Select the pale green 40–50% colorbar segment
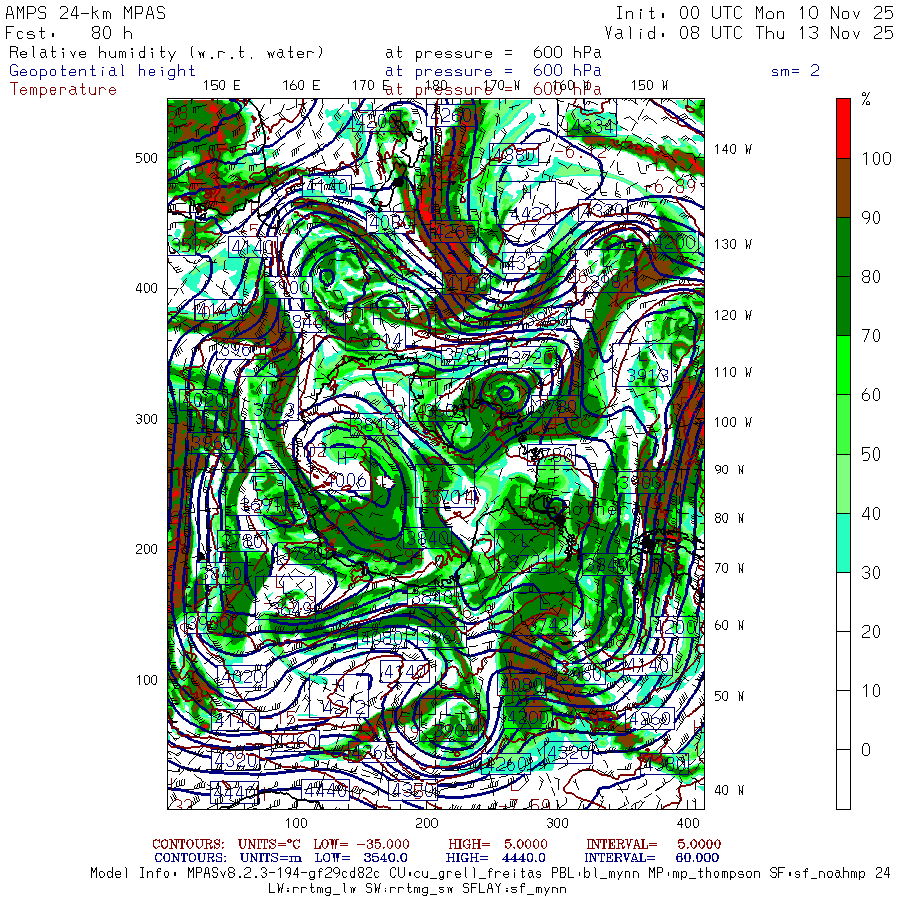The image size is (900, 900). coord(843,483)
